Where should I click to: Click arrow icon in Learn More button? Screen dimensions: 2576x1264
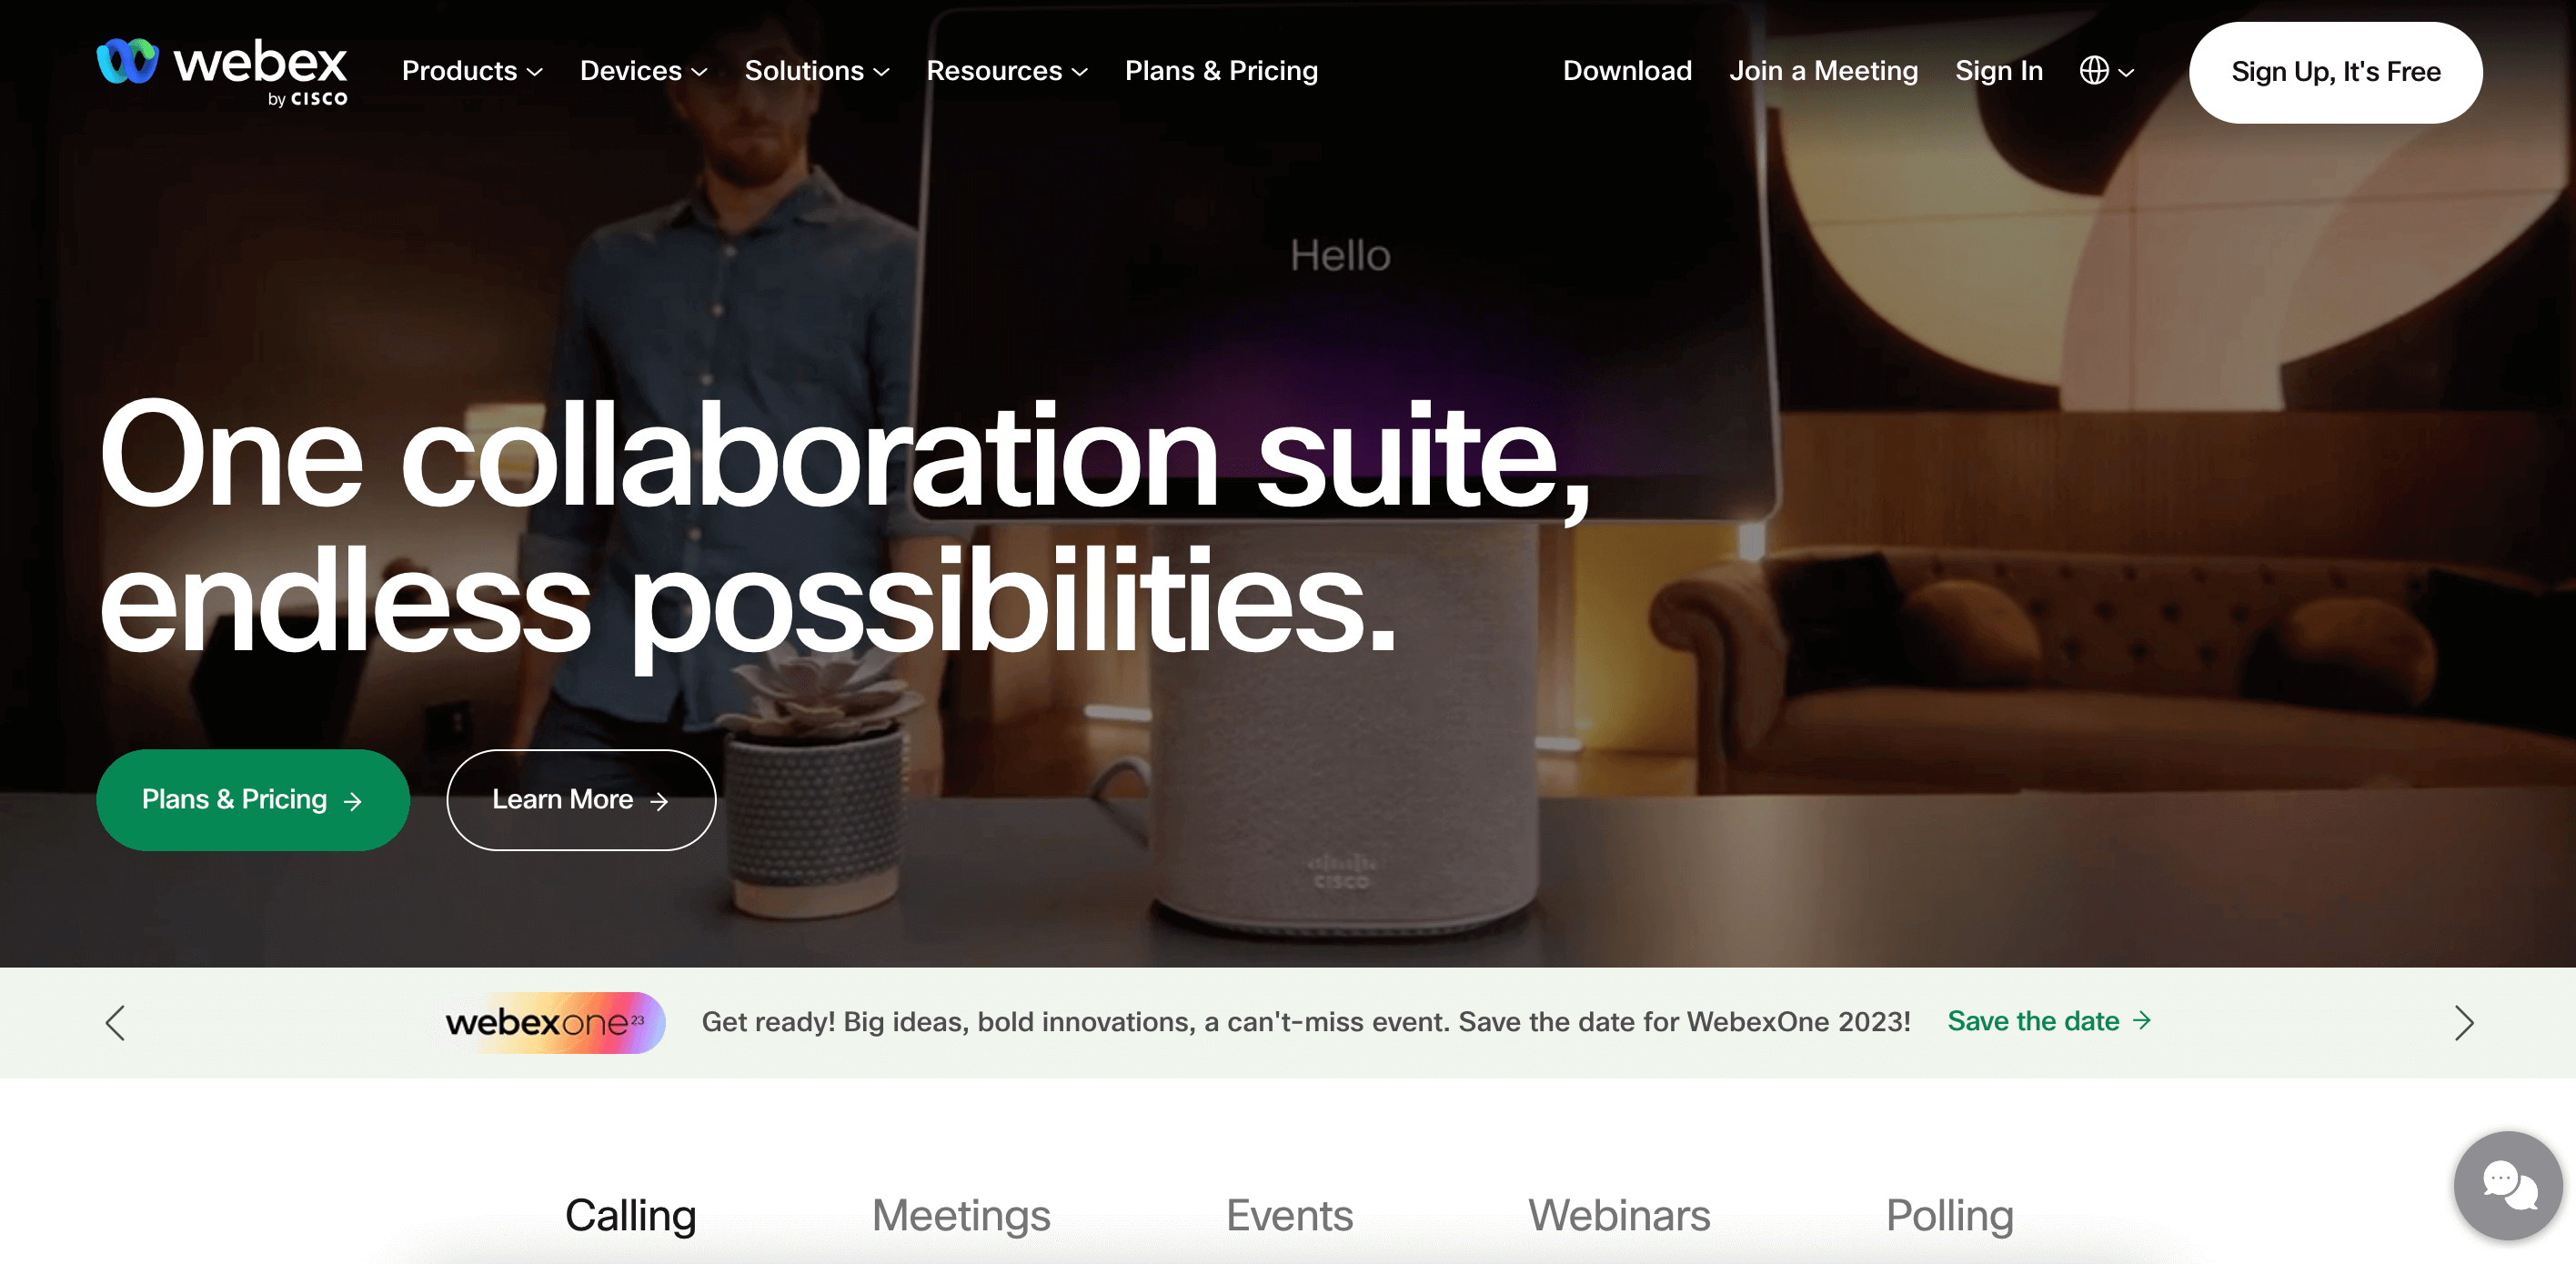click(x=659, y=801)
